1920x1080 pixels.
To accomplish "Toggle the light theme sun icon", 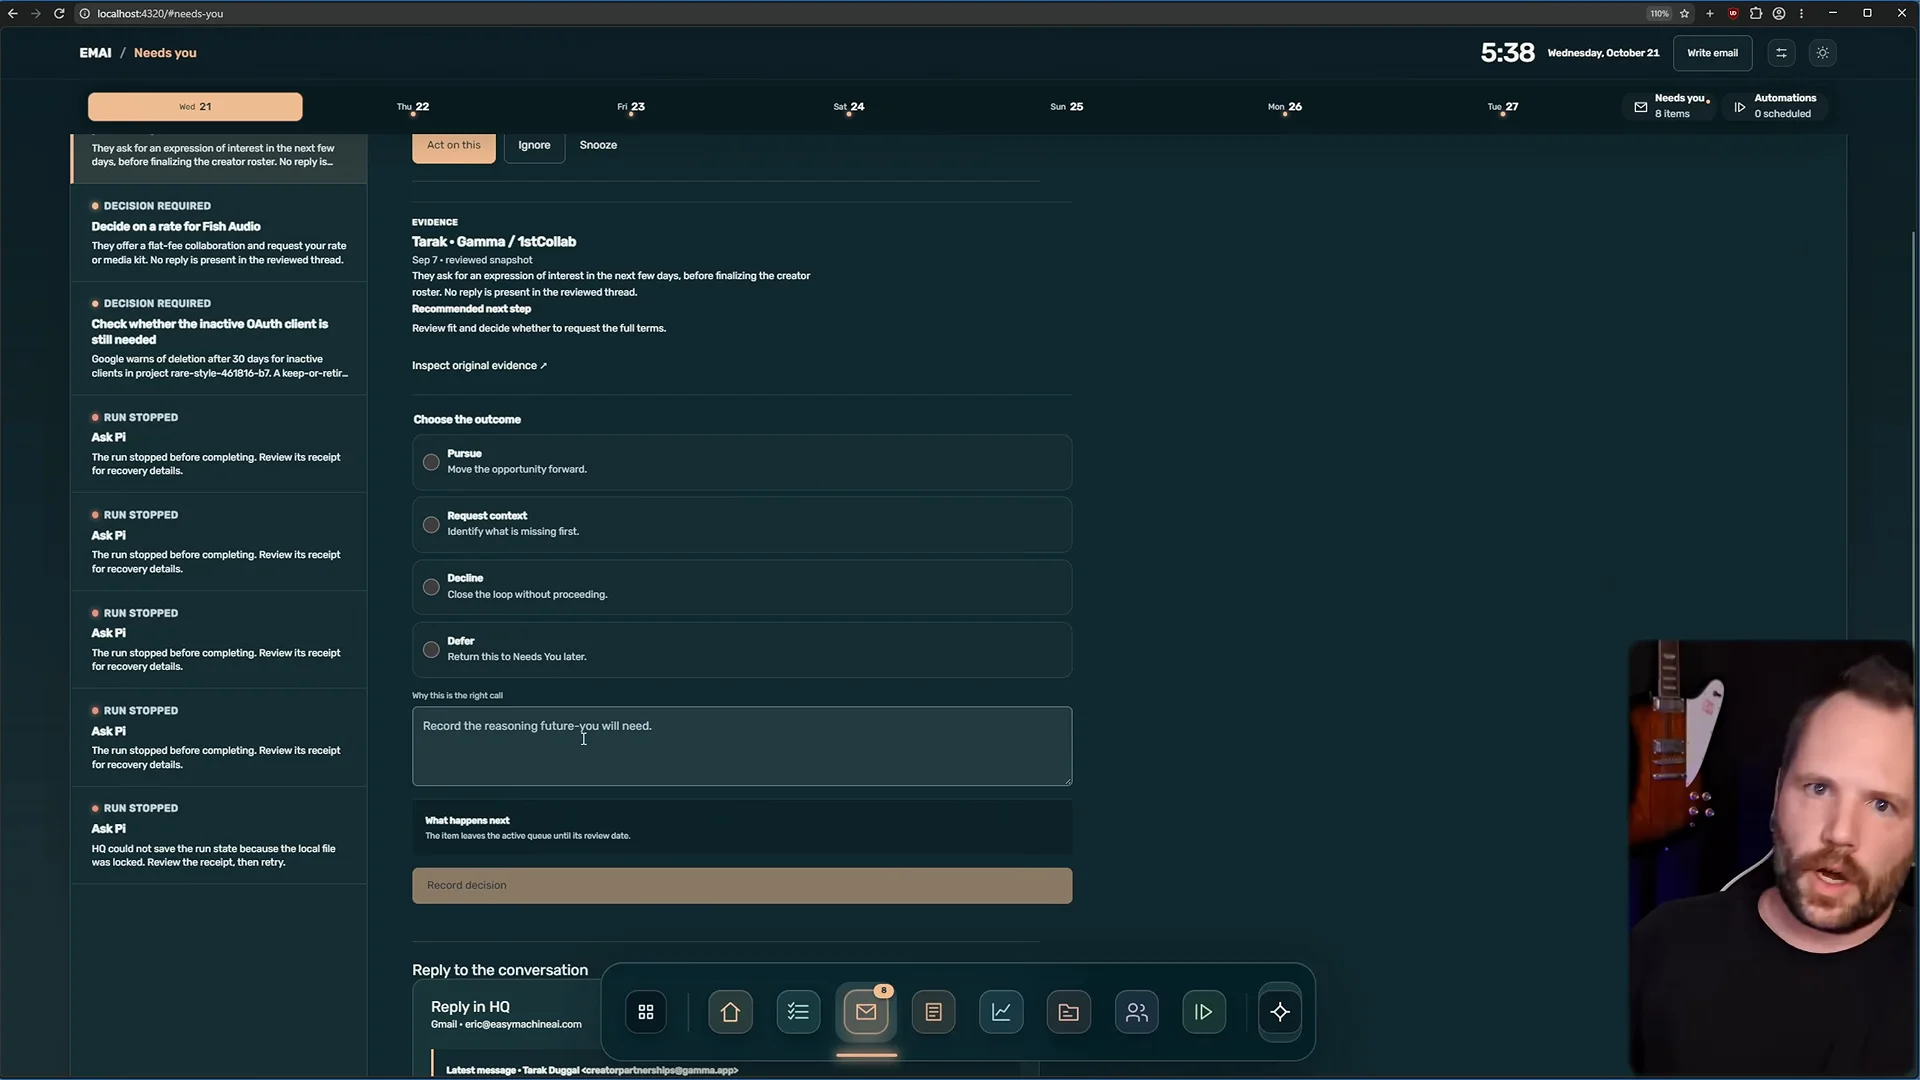I will 1823,53.
